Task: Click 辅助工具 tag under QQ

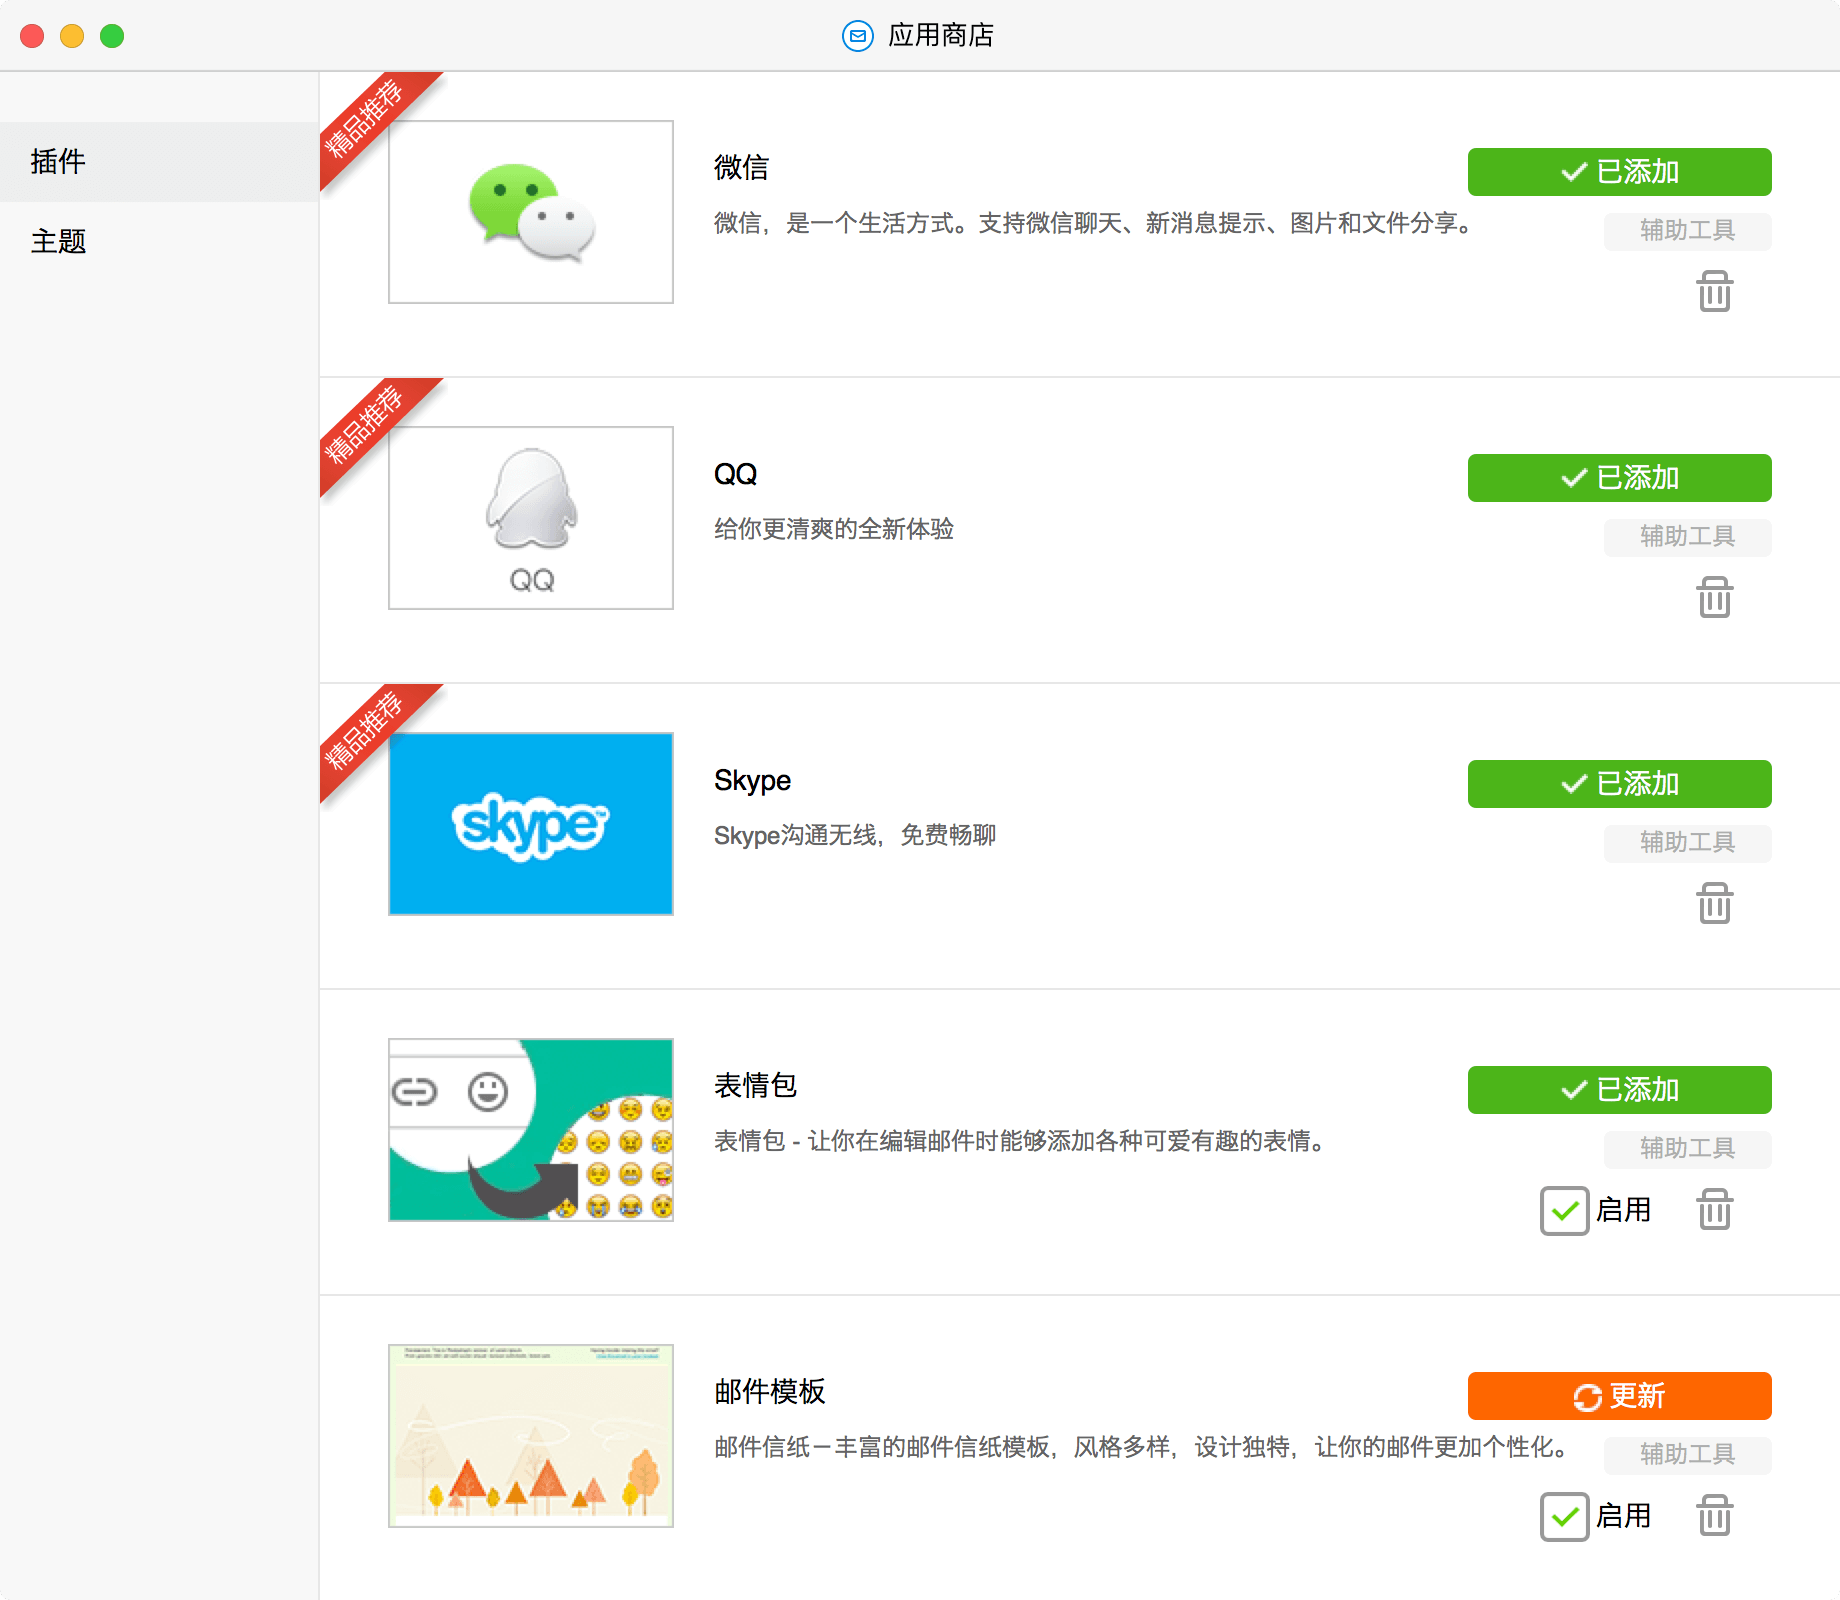Action: coord(1687,537)
